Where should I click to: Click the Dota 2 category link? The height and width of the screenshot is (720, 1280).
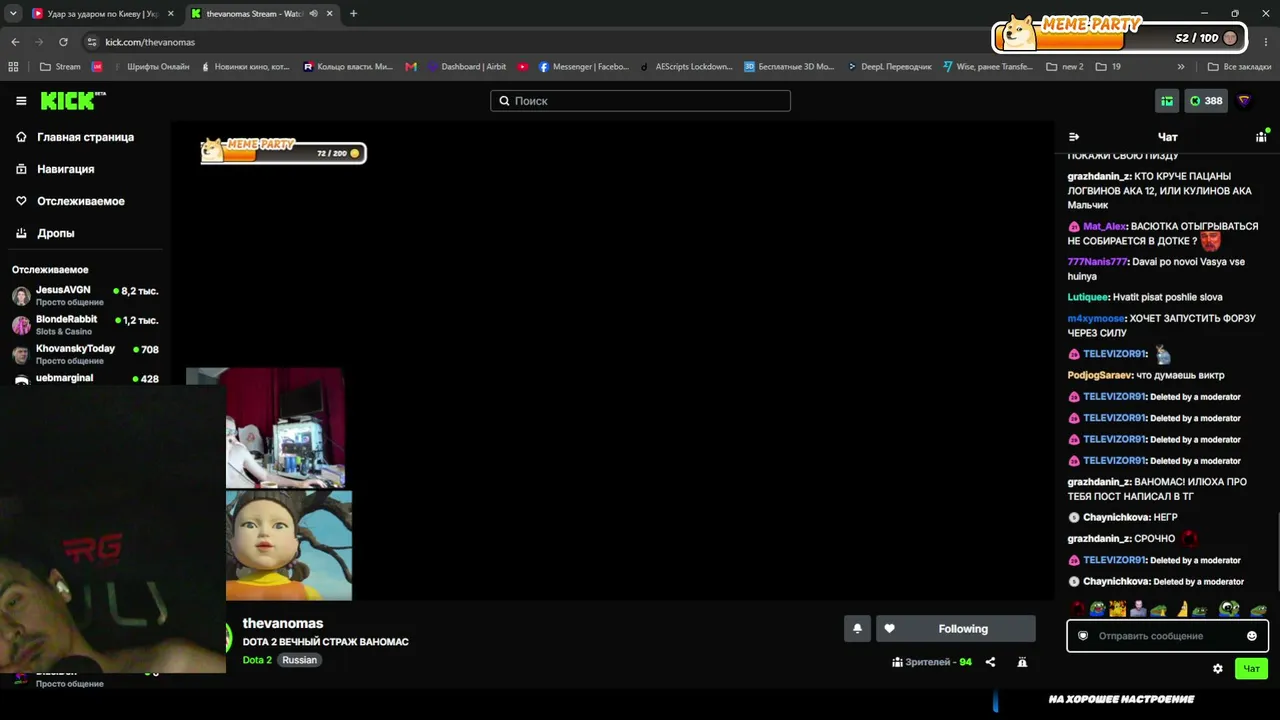[x=257, y=660]
